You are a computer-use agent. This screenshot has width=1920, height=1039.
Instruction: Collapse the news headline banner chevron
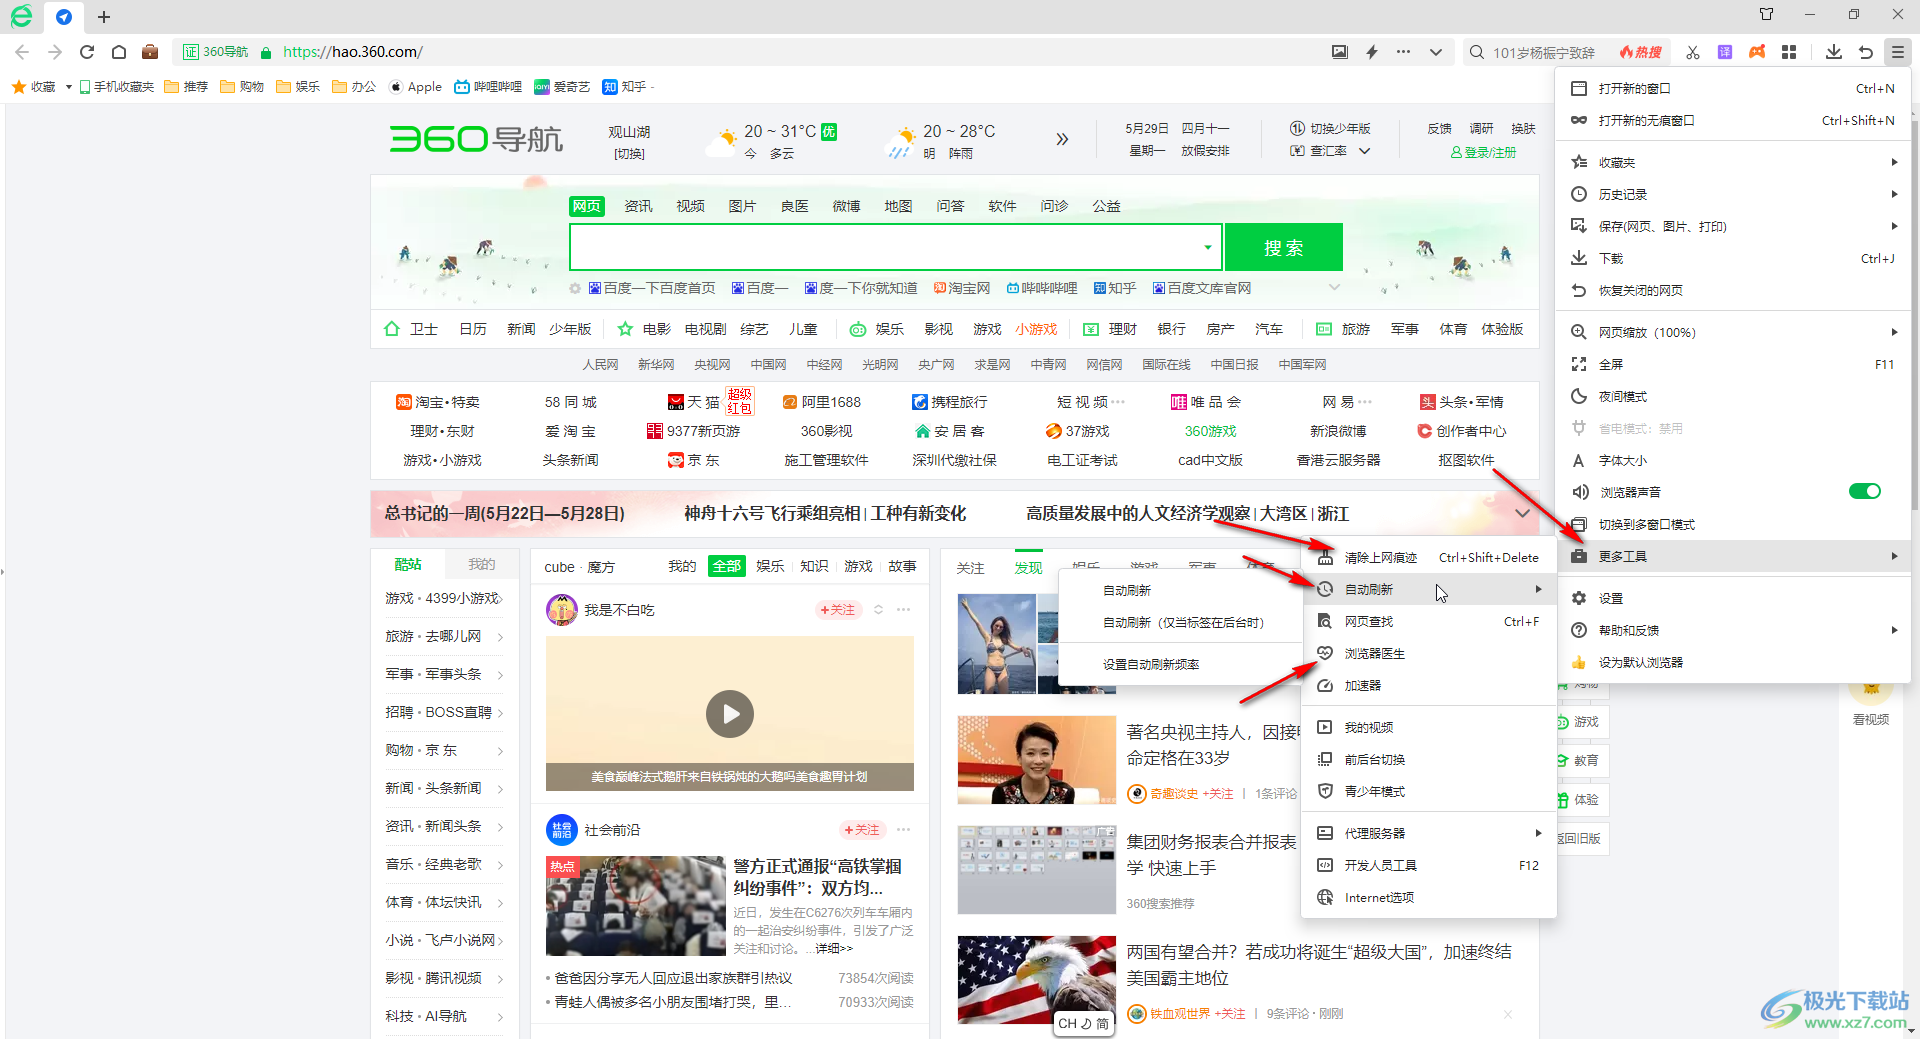pyautogui.click(x=1522, y=513)
